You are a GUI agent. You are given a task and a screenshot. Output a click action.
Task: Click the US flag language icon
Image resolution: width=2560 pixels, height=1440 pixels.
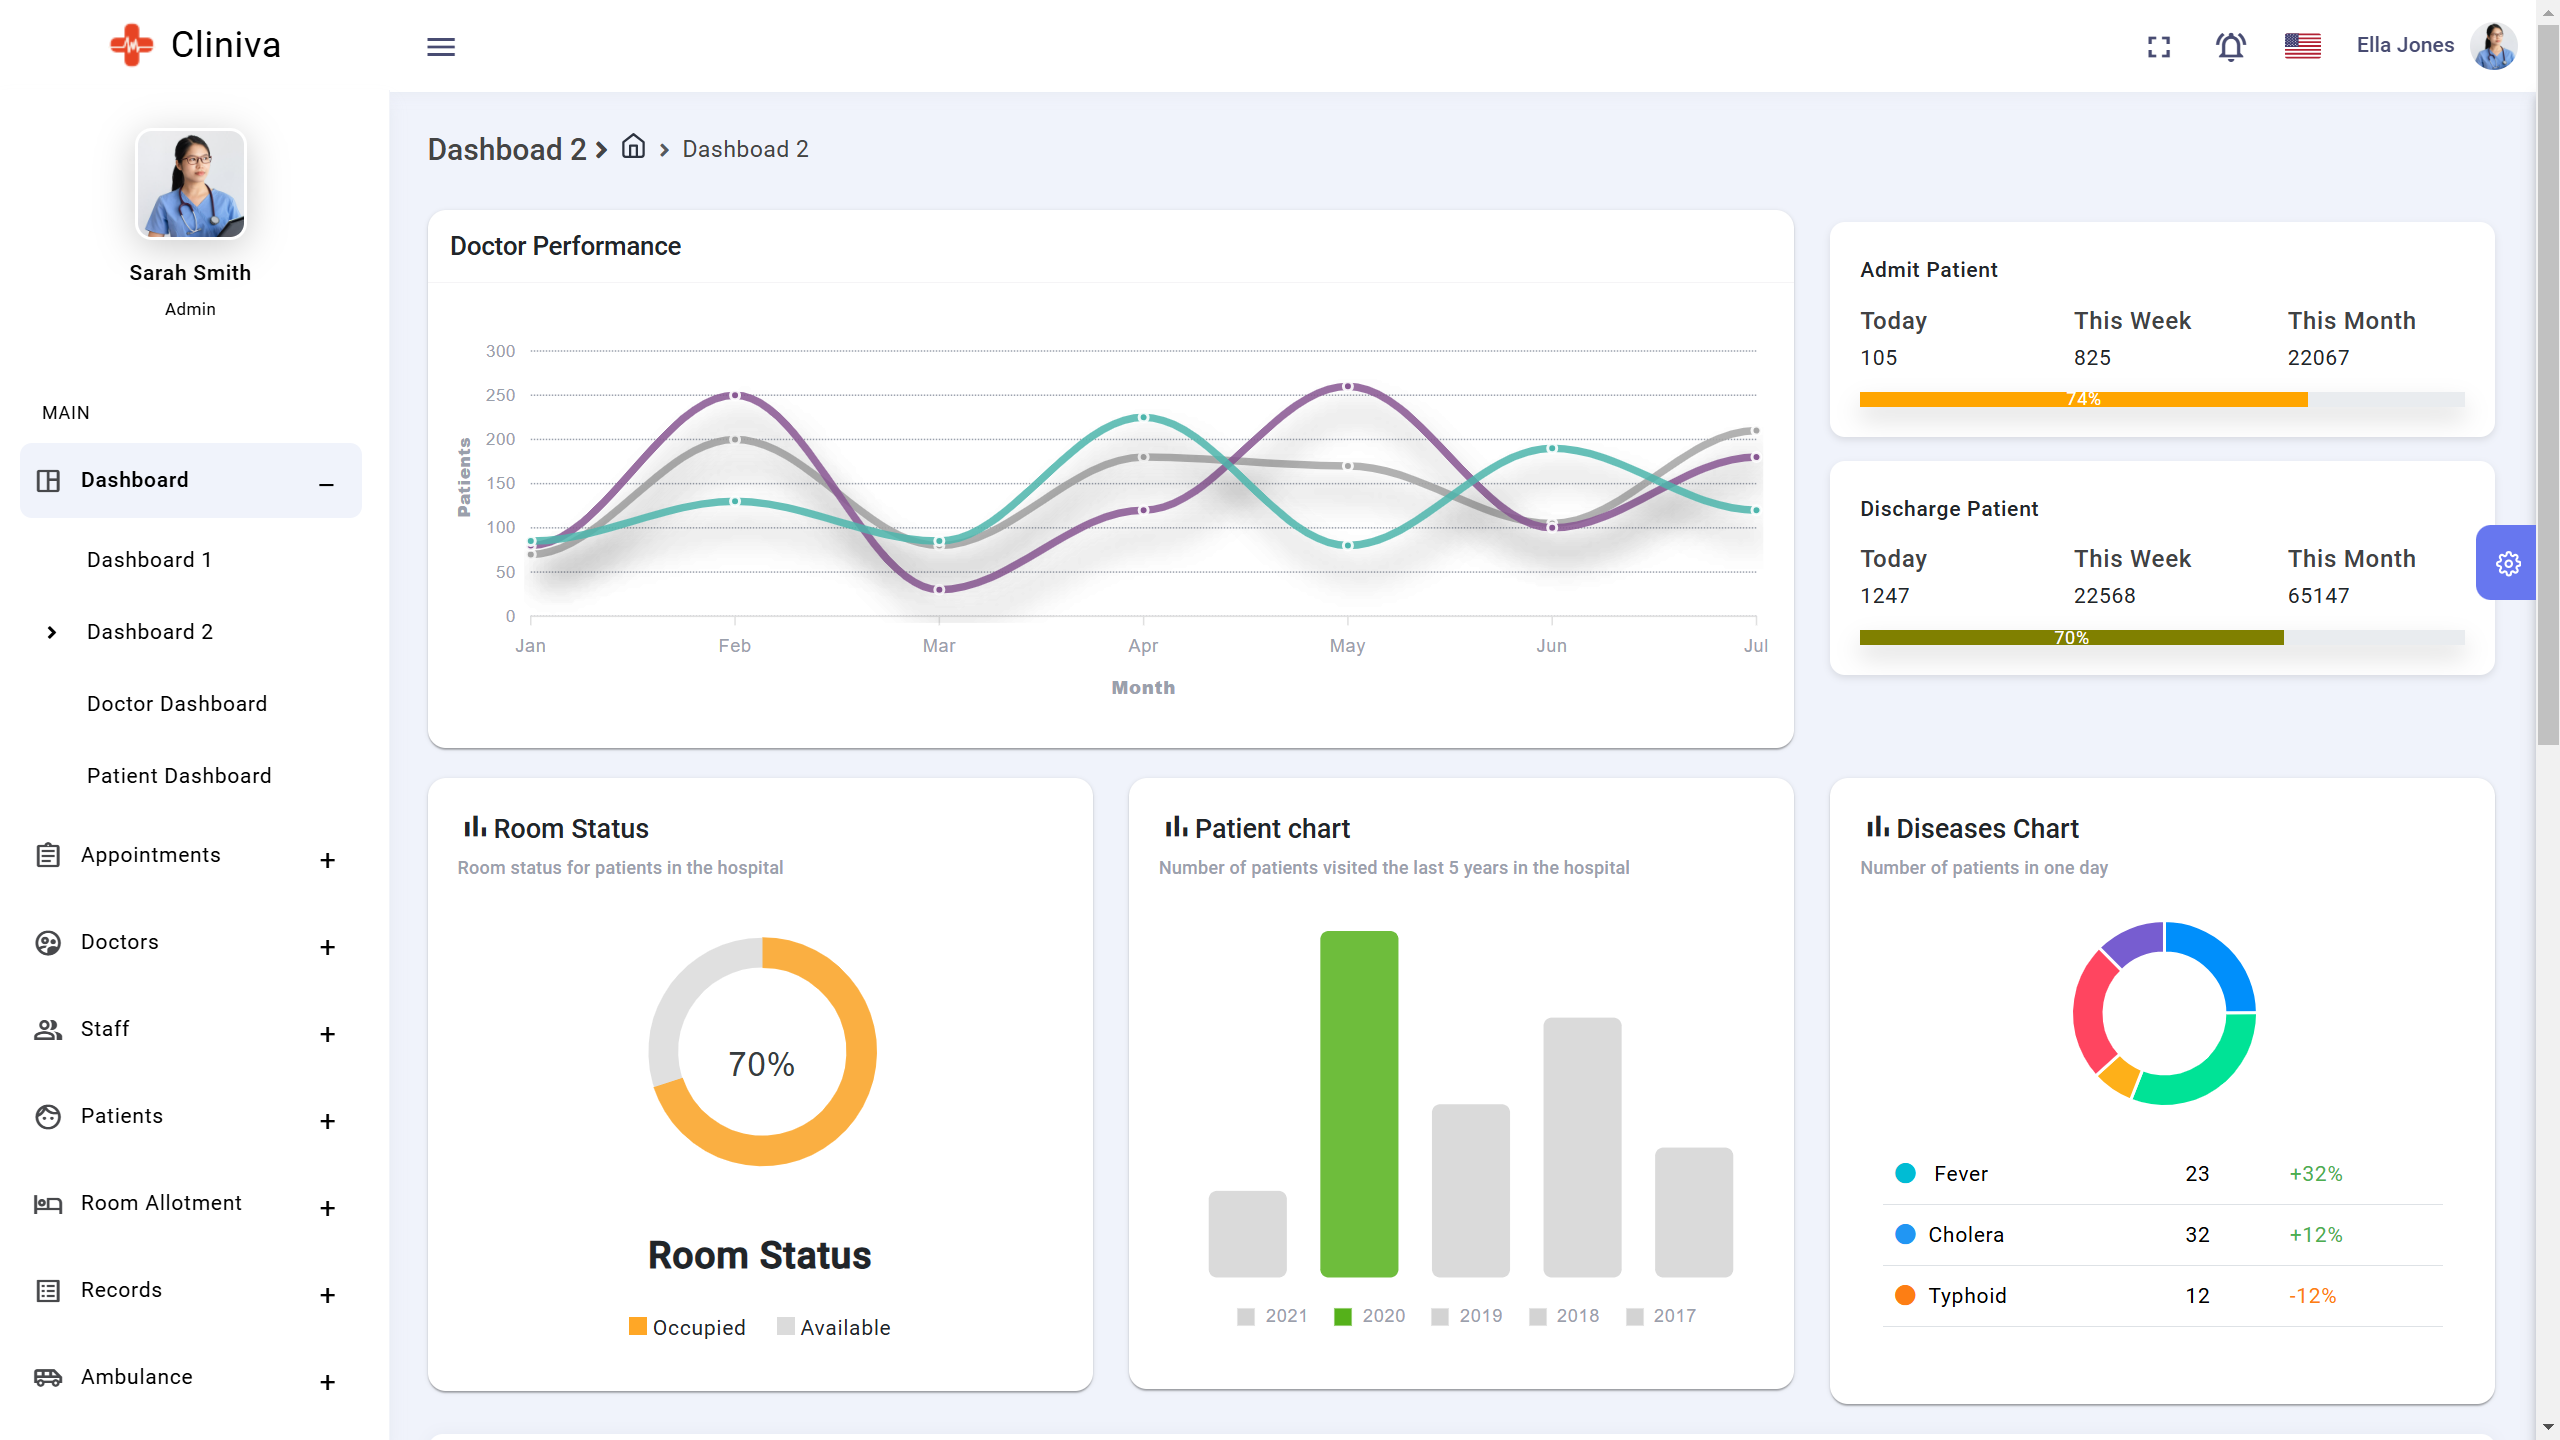click(x=2303, y=45)
